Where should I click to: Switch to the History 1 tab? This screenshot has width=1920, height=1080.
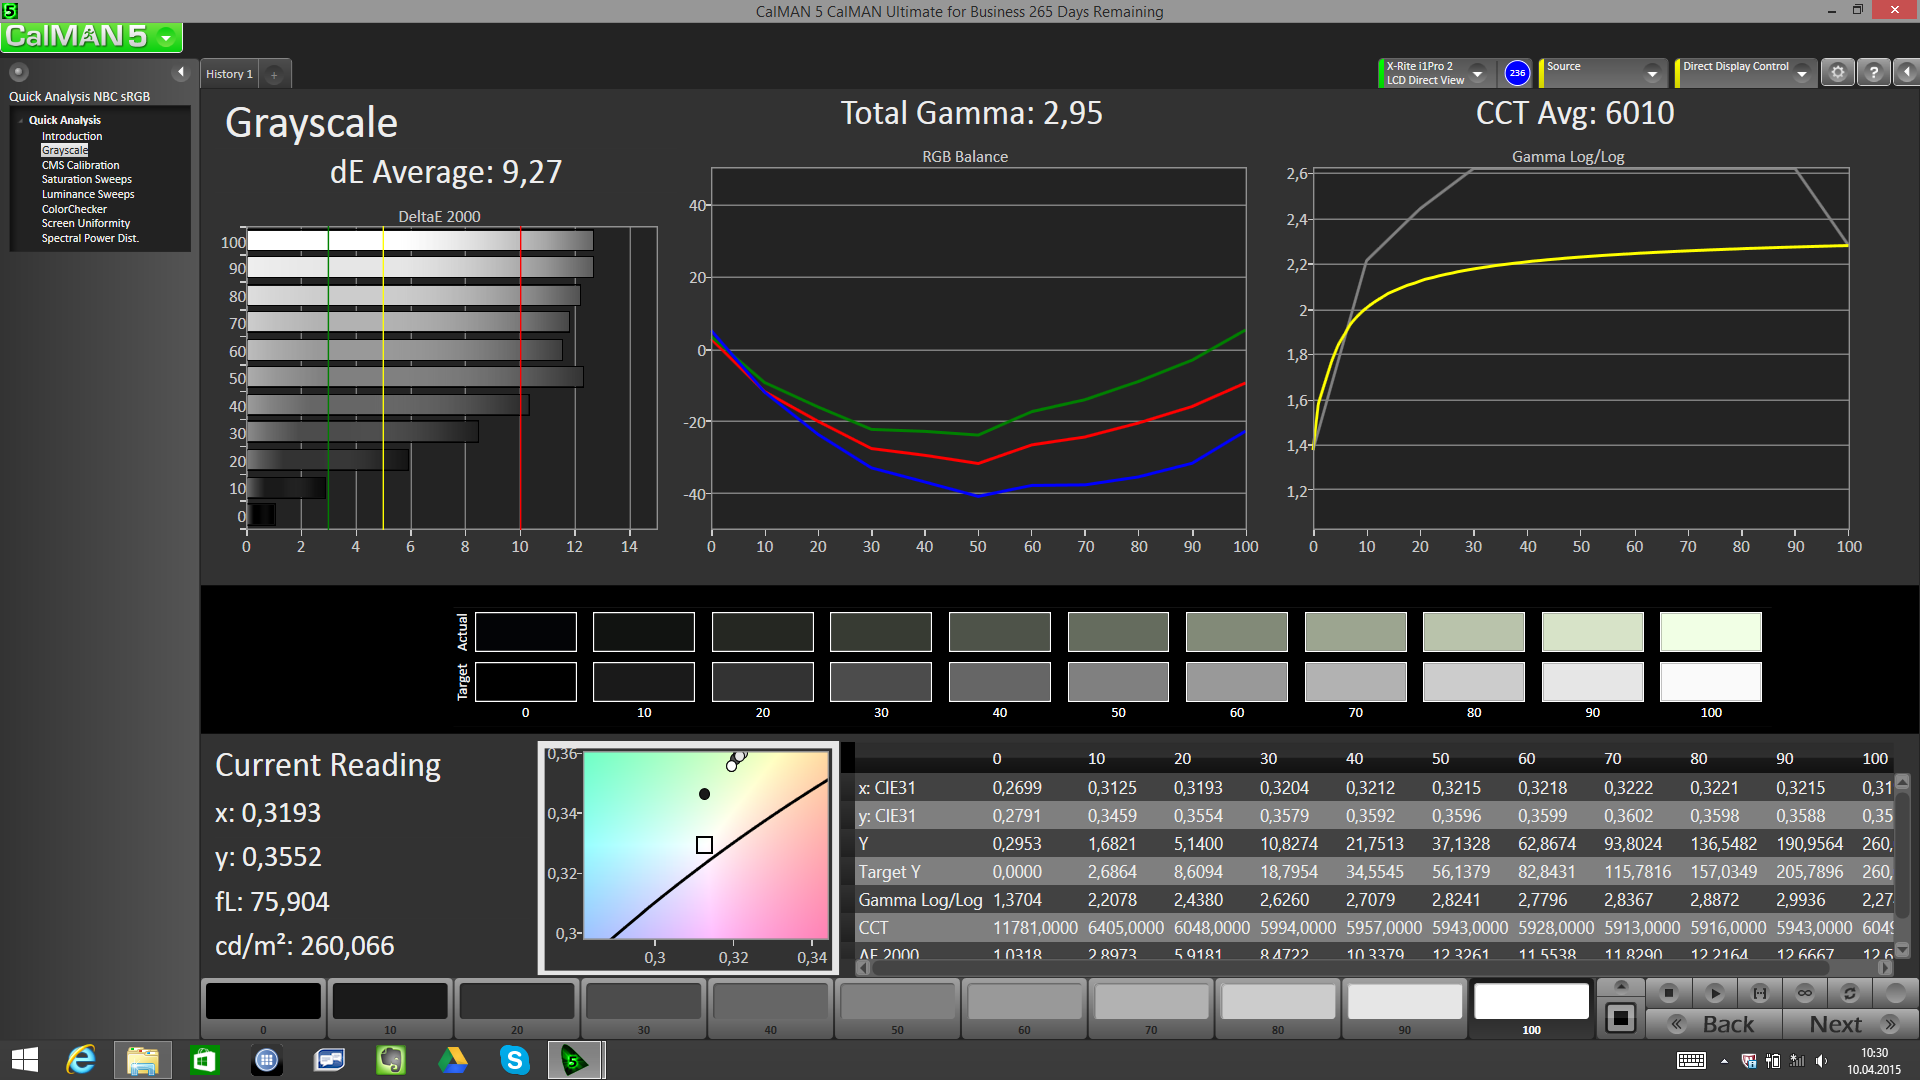tap(229, 74)
